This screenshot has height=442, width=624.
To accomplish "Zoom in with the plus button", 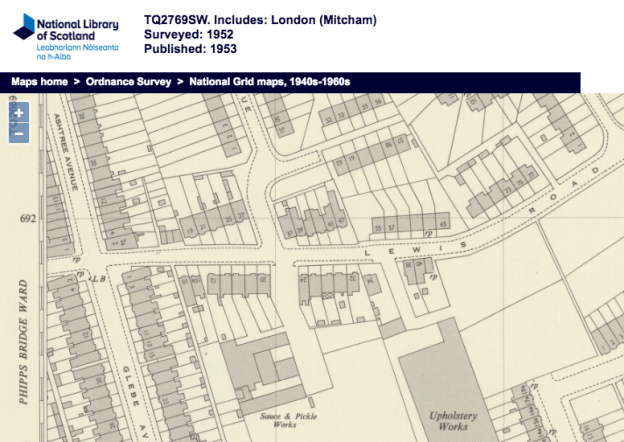I will click(19, 113).
